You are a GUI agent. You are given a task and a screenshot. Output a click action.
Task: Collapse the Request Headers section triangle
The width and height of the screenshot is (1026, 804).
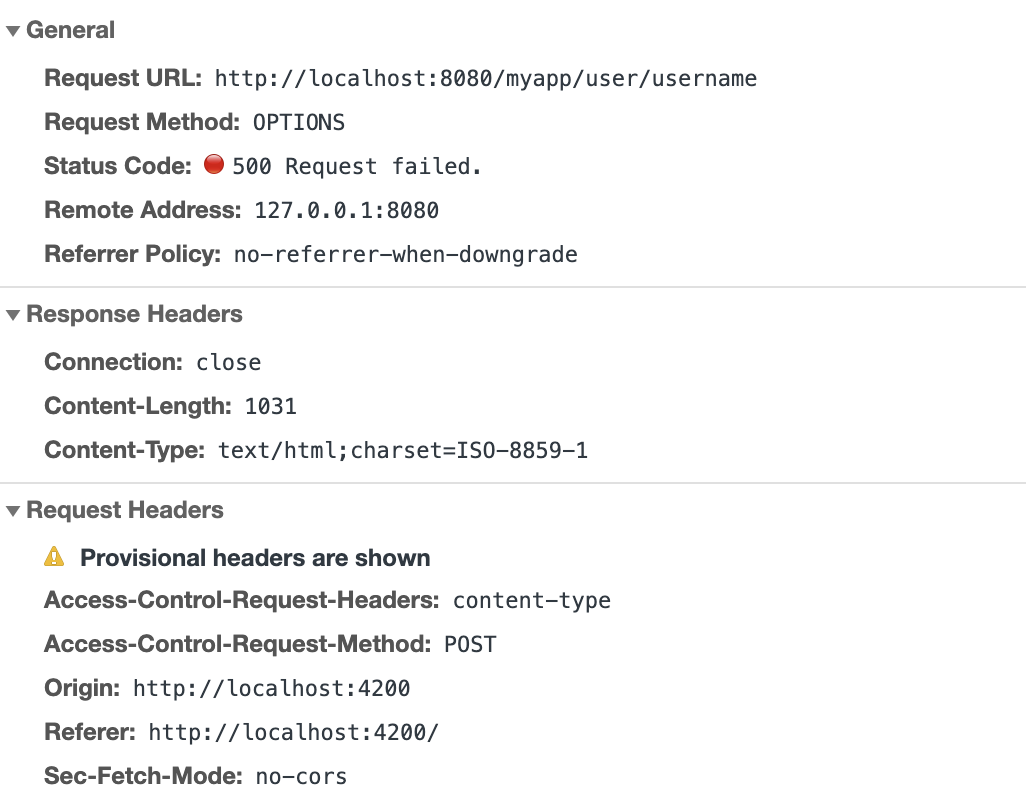click(13, 511)
